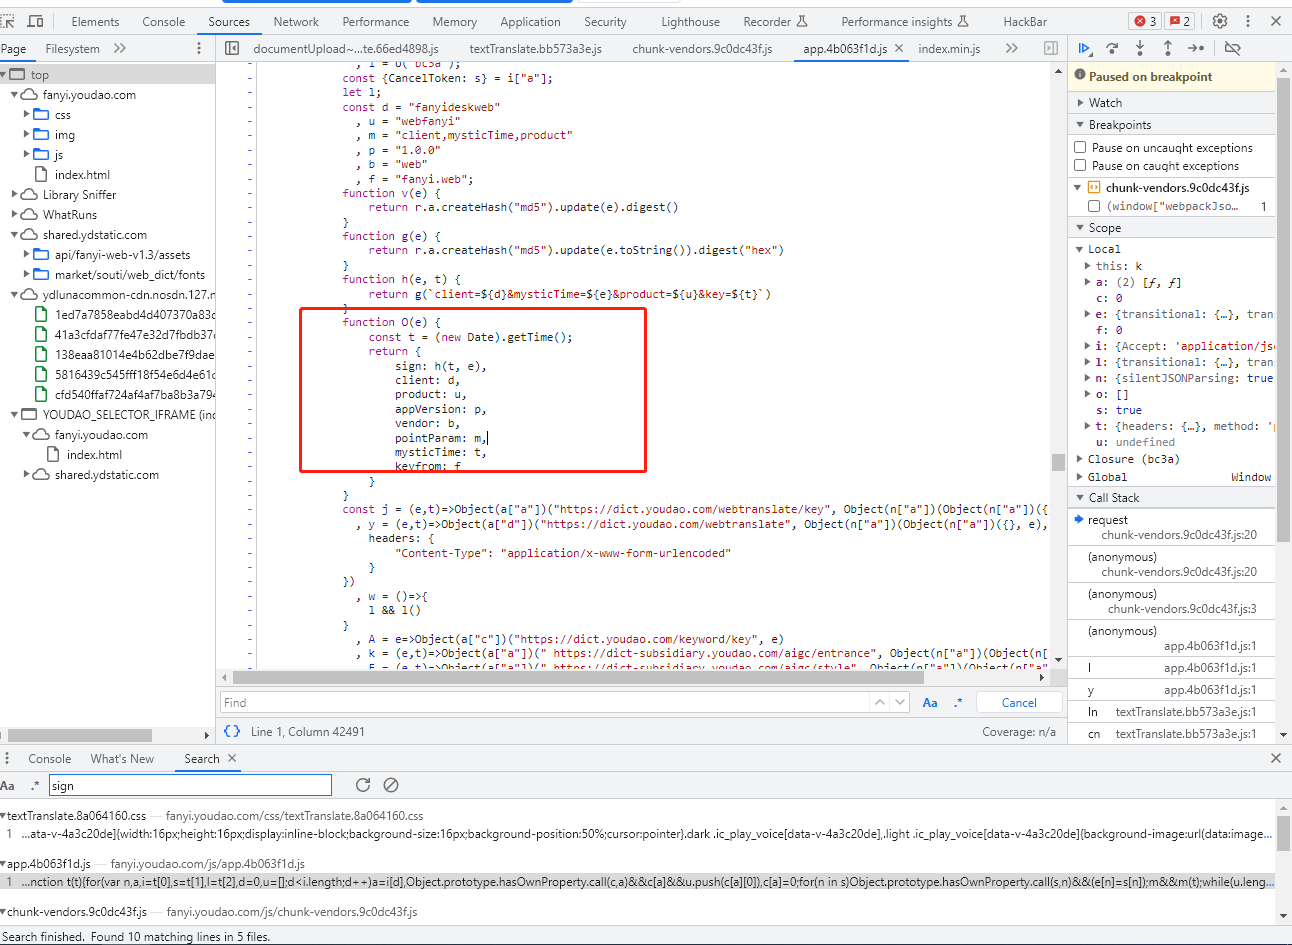Close the app.4b063f1d.js editor tab

[x=899, y=48]
